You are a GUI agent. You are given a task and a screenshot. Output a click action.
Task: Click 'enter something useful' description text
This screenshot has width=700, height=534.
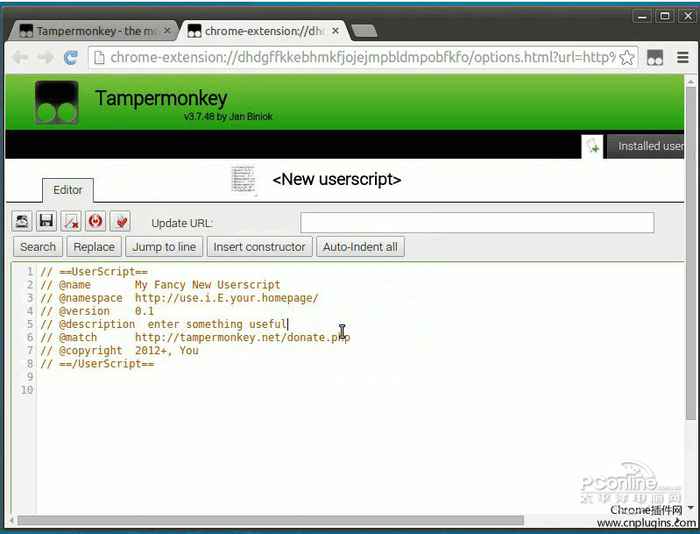(217, 324)
